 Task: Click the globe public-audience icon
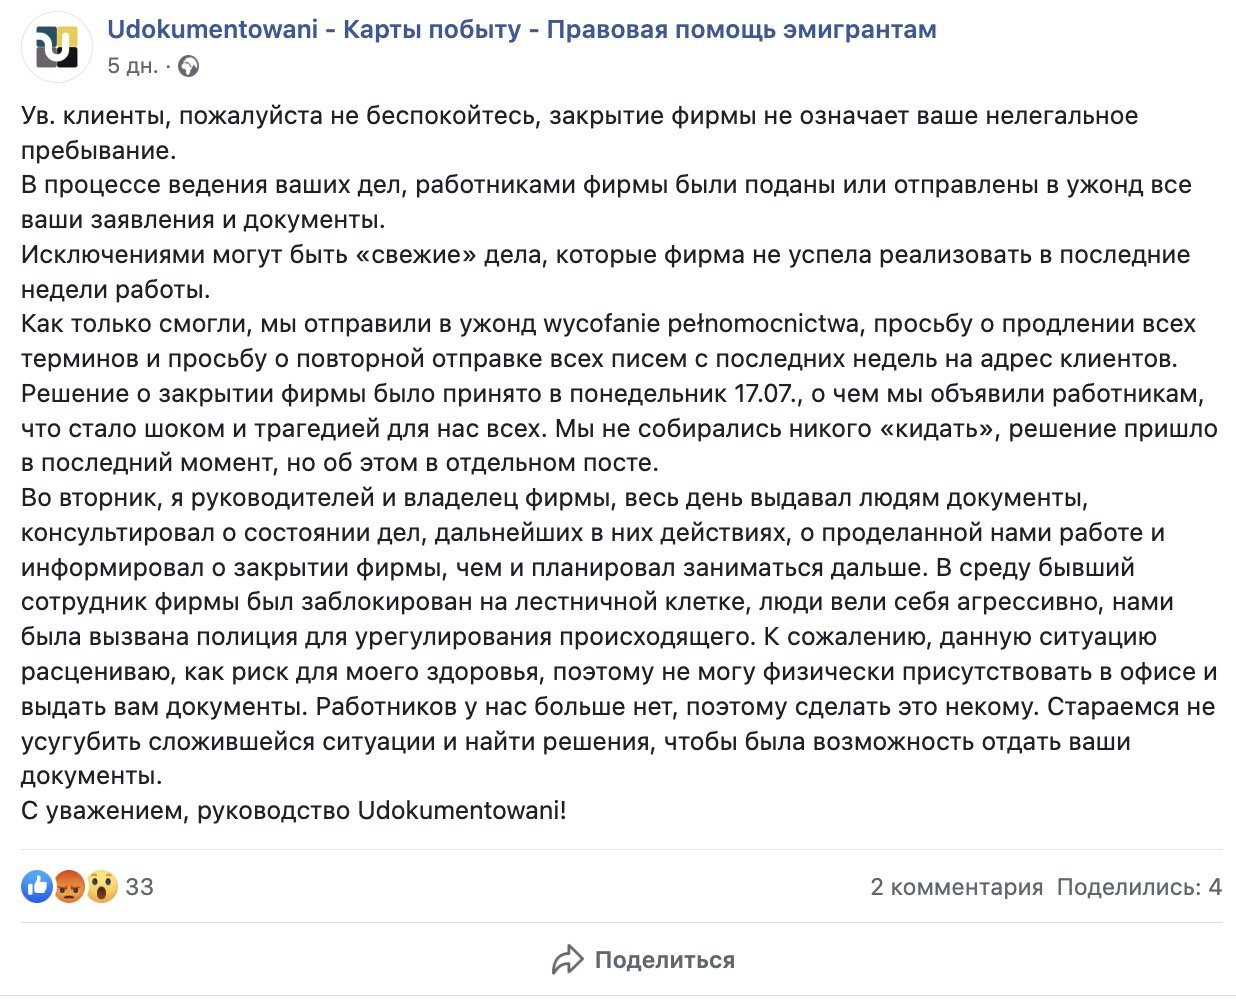coord(188,67)
